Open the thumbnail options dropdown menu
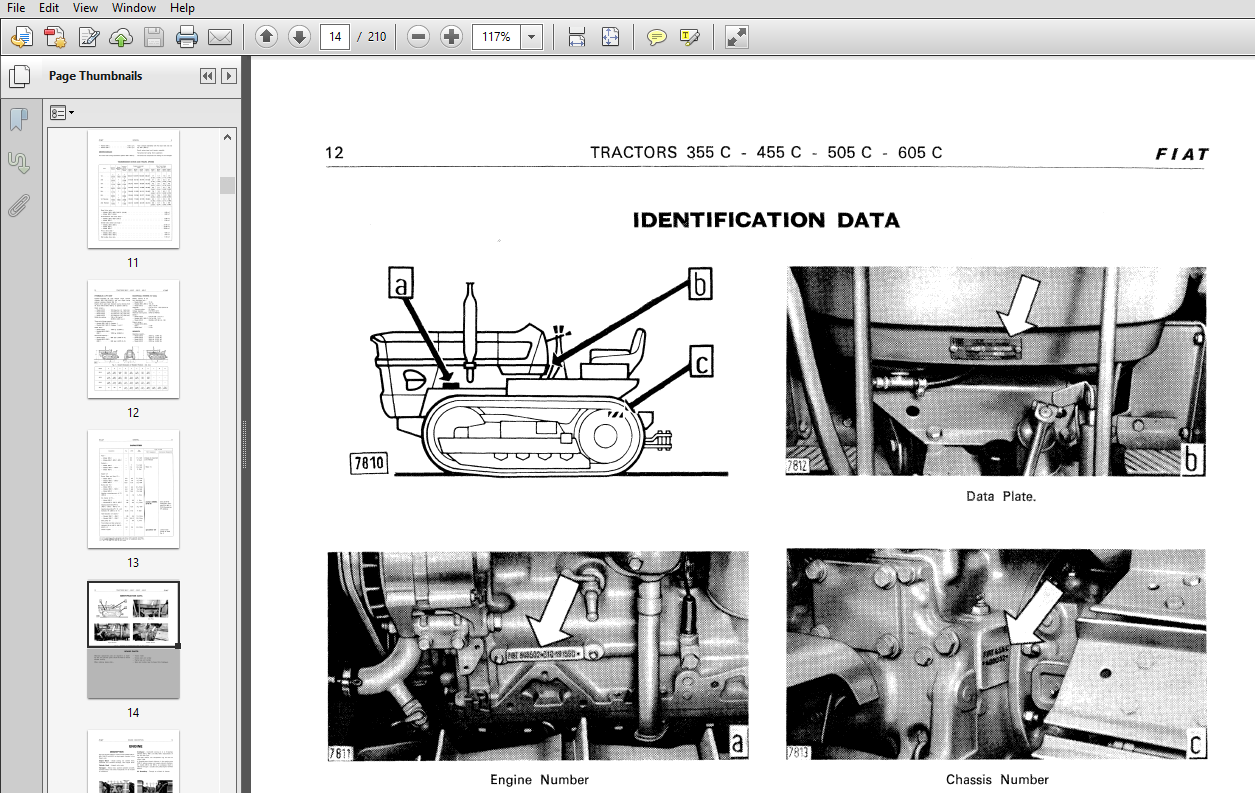The image size is (1255, 793). [x=62, y=113]
